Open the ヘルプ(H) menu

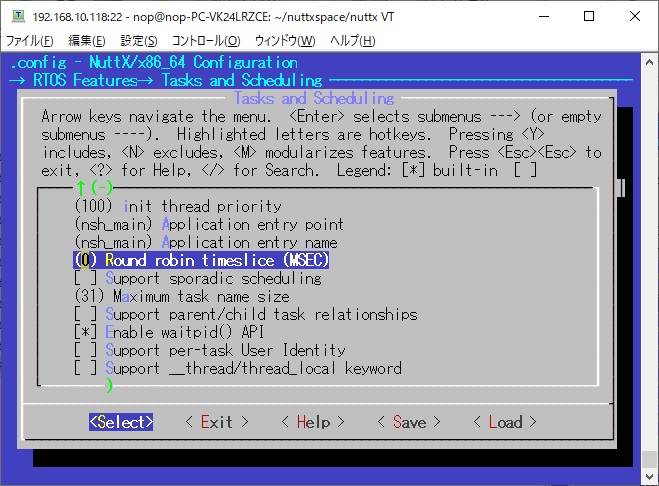[352, 41]
